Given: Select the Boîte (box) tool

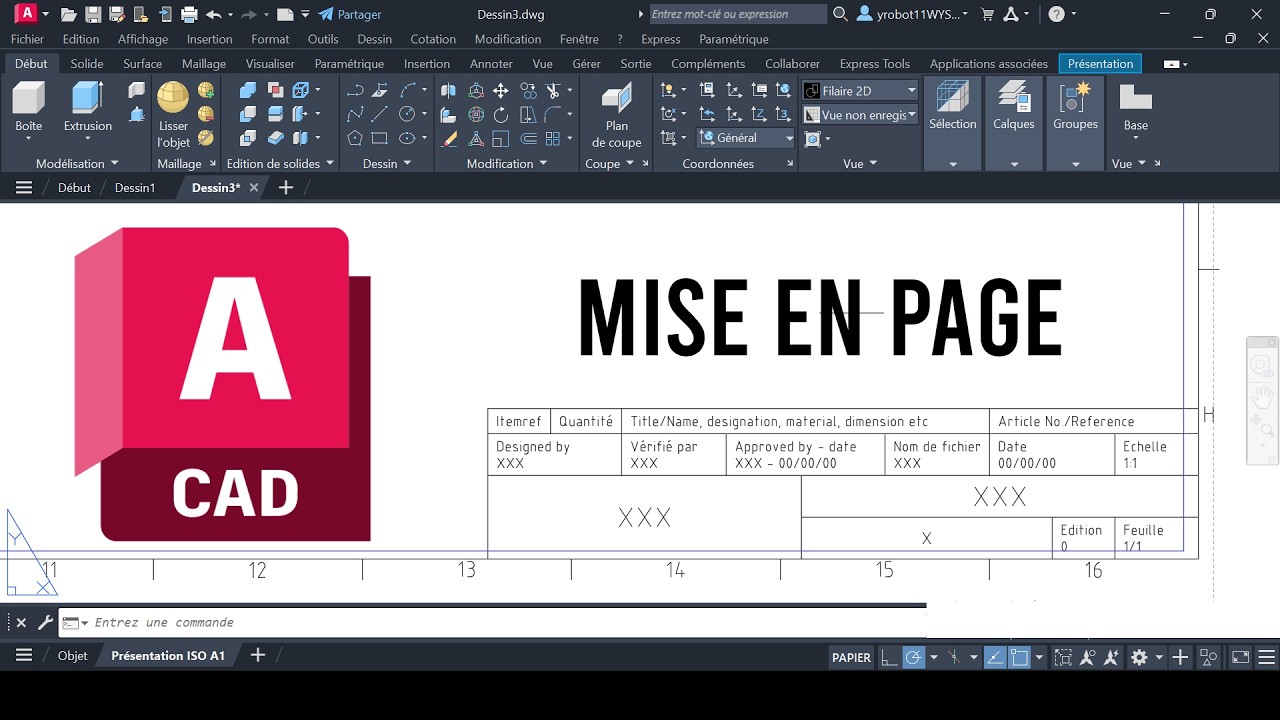Looking at the screenshot, I should point(29,108).
